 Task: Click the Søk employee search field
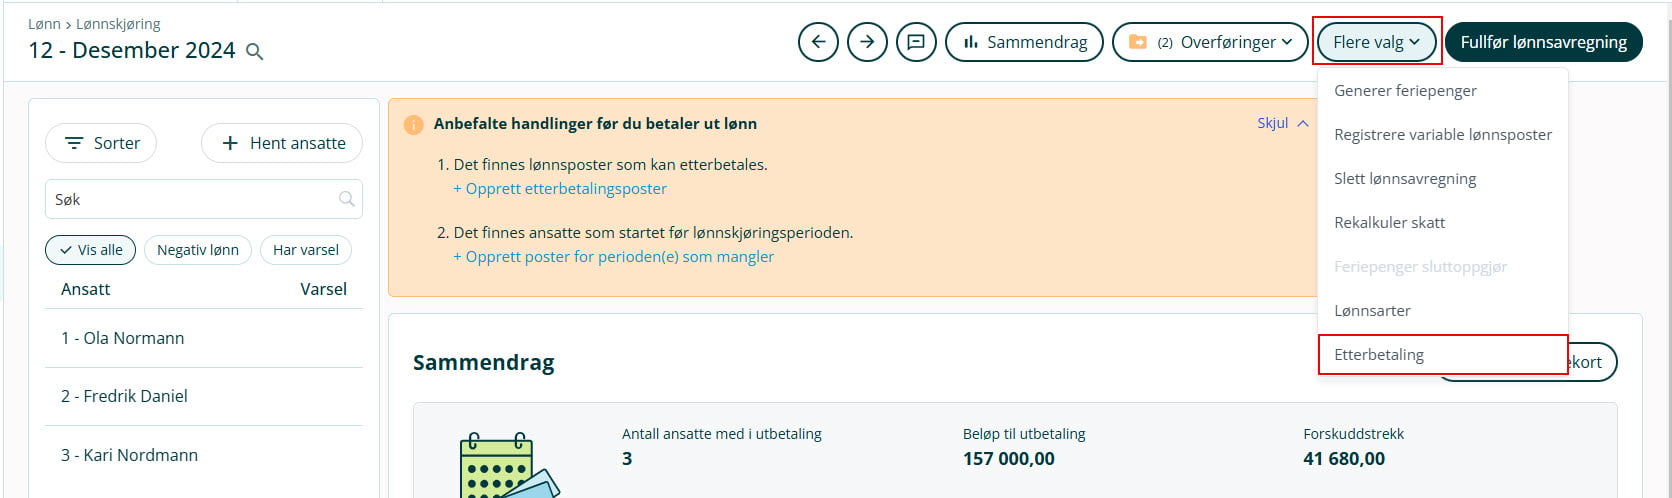click(190, 200)
